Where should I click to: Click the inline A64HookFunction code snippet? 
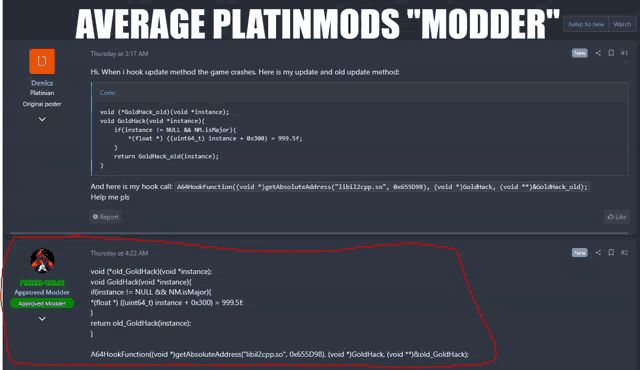tap(382, 187)
